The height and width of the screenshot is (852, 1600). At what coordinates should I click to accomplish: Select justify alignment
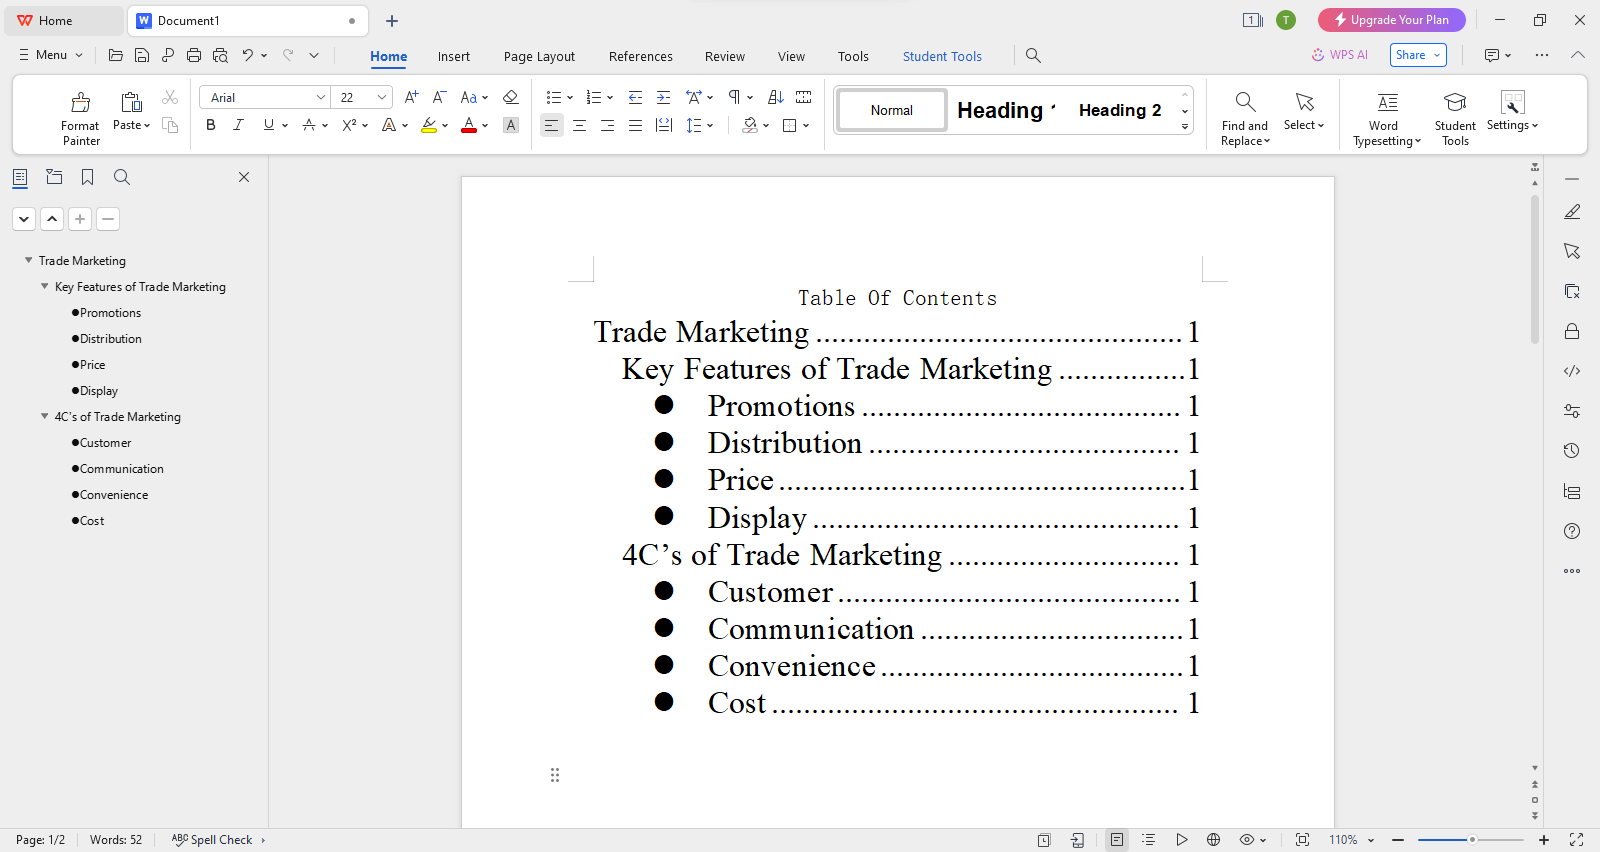[635, 125]
